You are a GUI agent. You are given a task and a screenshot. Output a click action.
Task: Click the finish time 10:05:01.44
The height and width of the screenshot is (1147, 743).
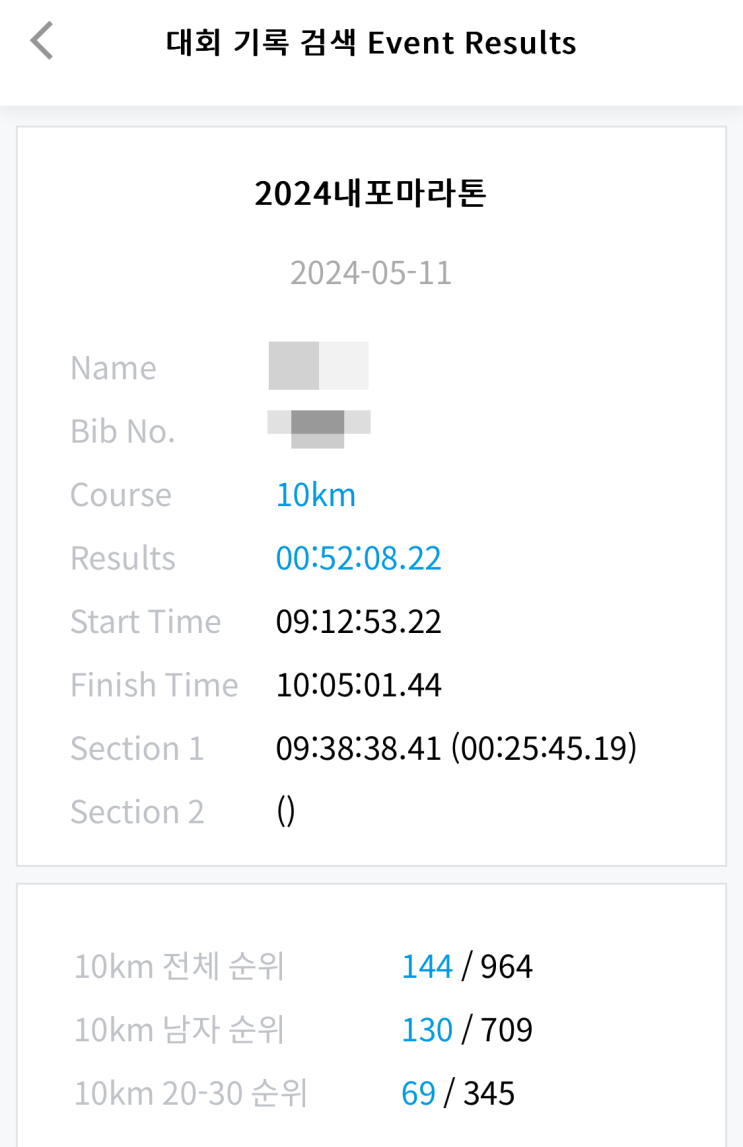point(358,685)
